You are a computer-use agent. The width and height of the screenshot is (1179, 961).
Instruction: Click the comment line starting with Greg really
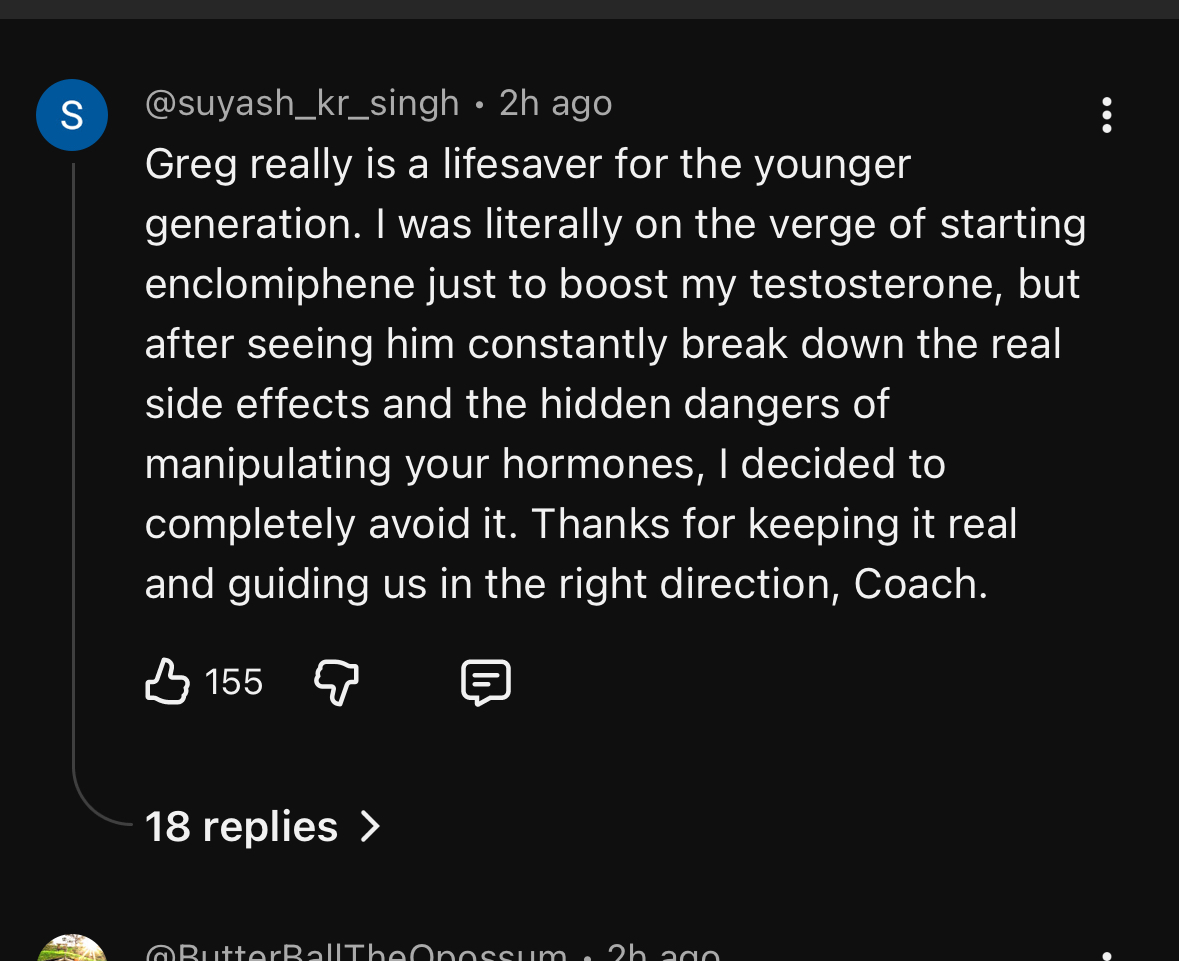528,165
